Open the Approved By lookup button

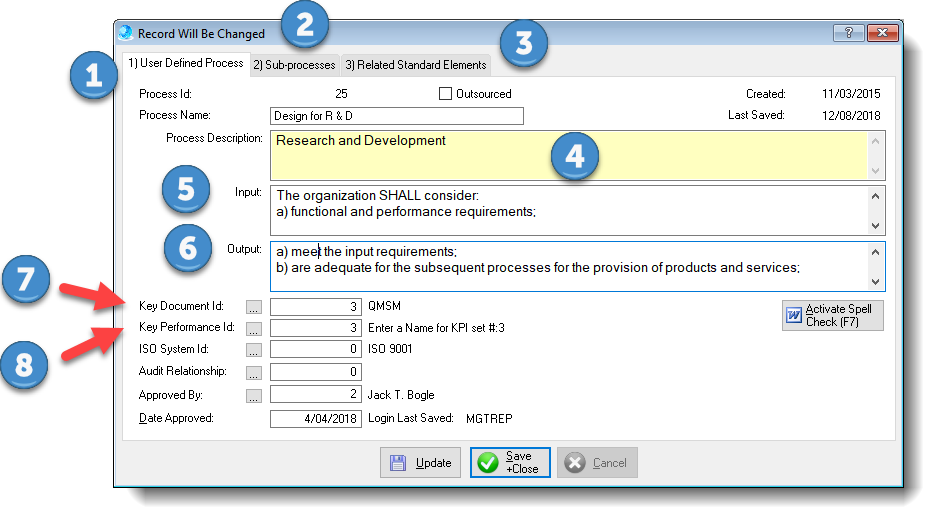point(254,396)
